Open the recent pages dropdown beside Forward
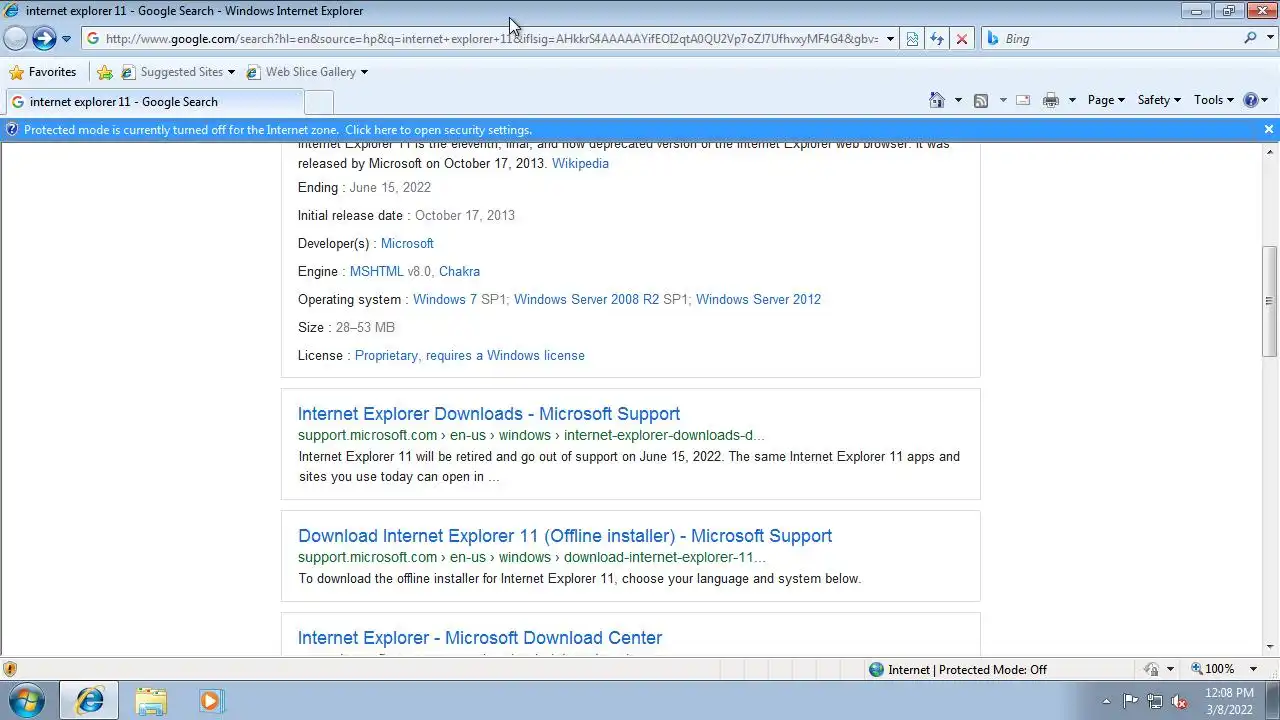 (x=66, y=39)
